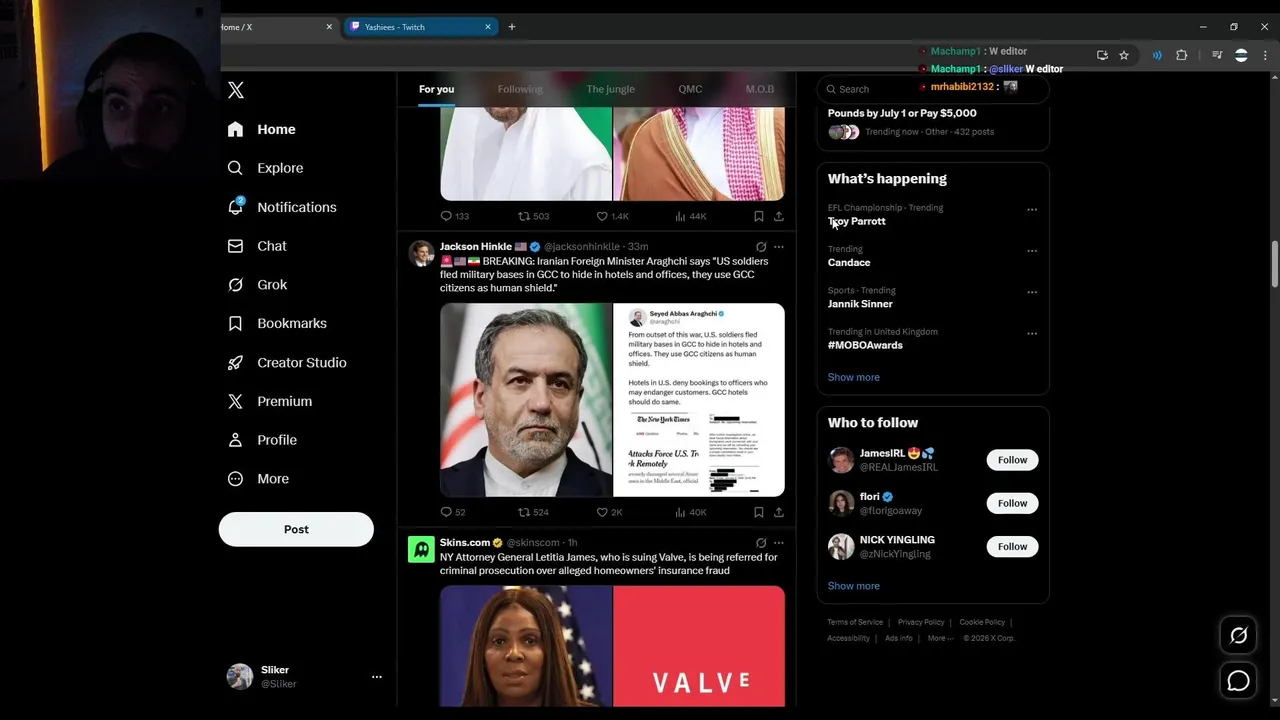Viewport: 1280px width, 720px height.
Task: Open Grok explain icon on Jackson Hinkle post
Action: click(x=761, y=247)
